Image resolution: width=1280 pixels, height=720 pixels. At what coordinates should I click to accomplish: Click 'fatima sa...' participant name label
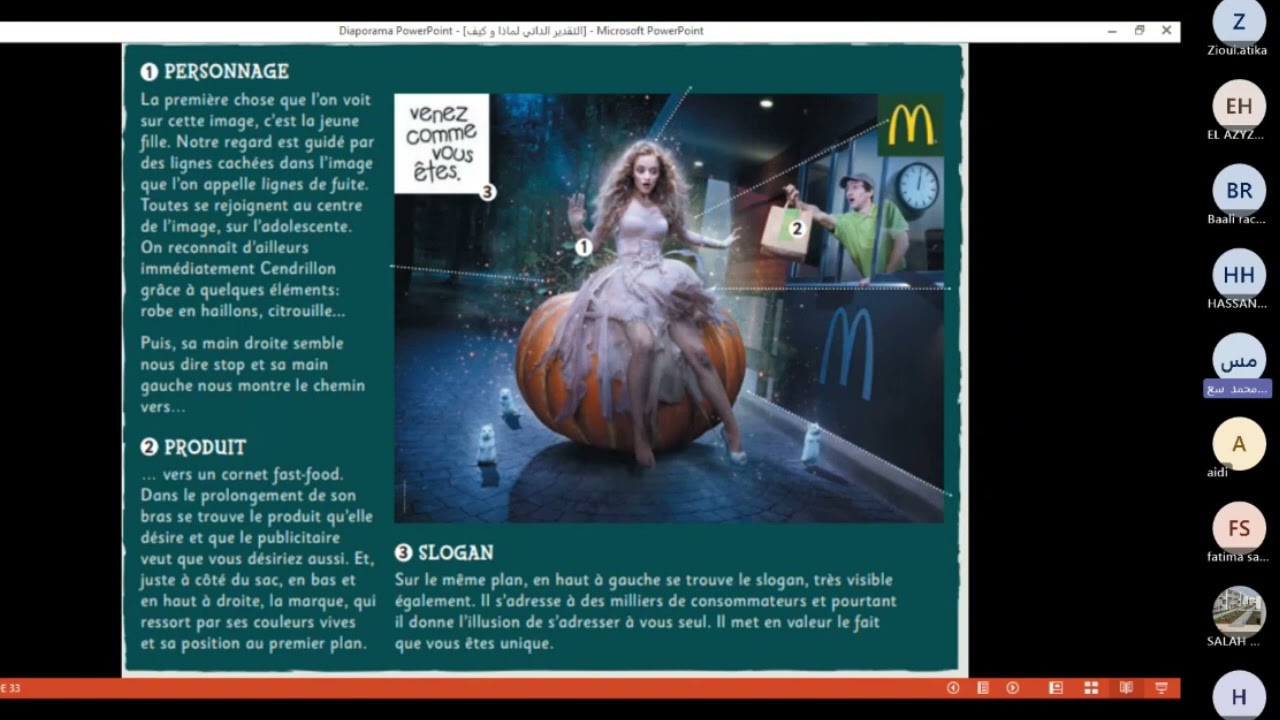click(1237, 557)
